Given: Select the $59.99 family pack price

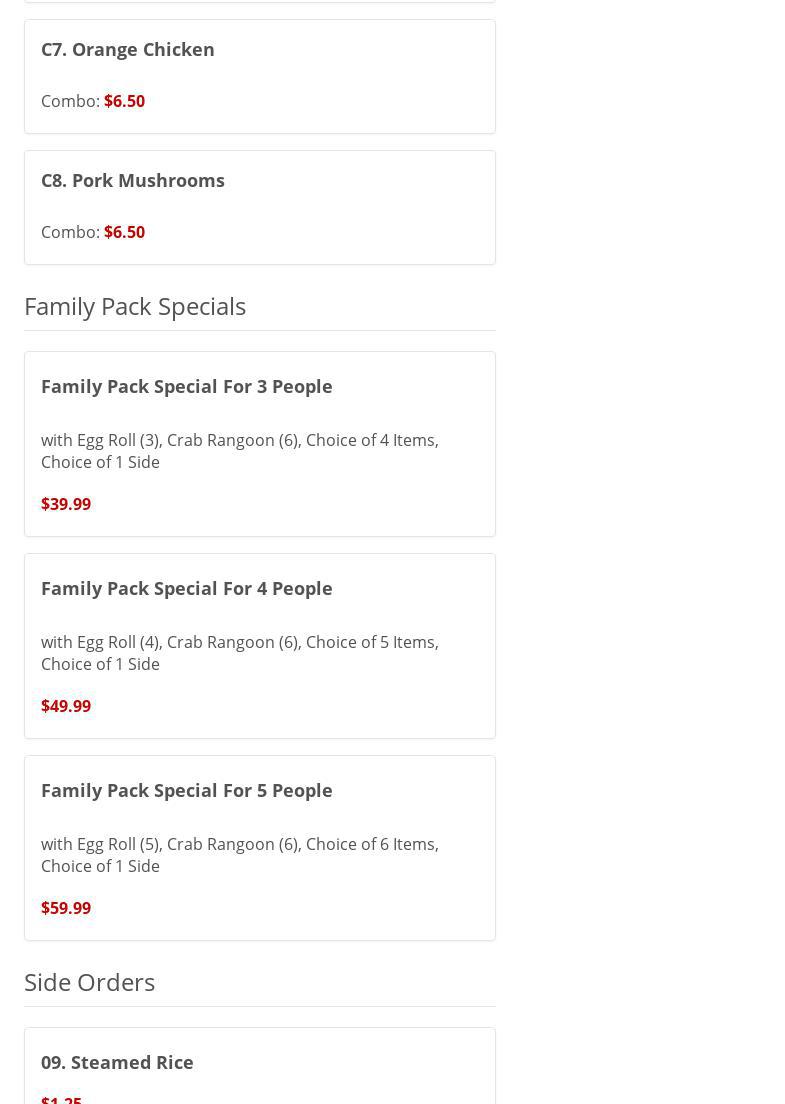Looking at the screenshot, I should (66, 908).
